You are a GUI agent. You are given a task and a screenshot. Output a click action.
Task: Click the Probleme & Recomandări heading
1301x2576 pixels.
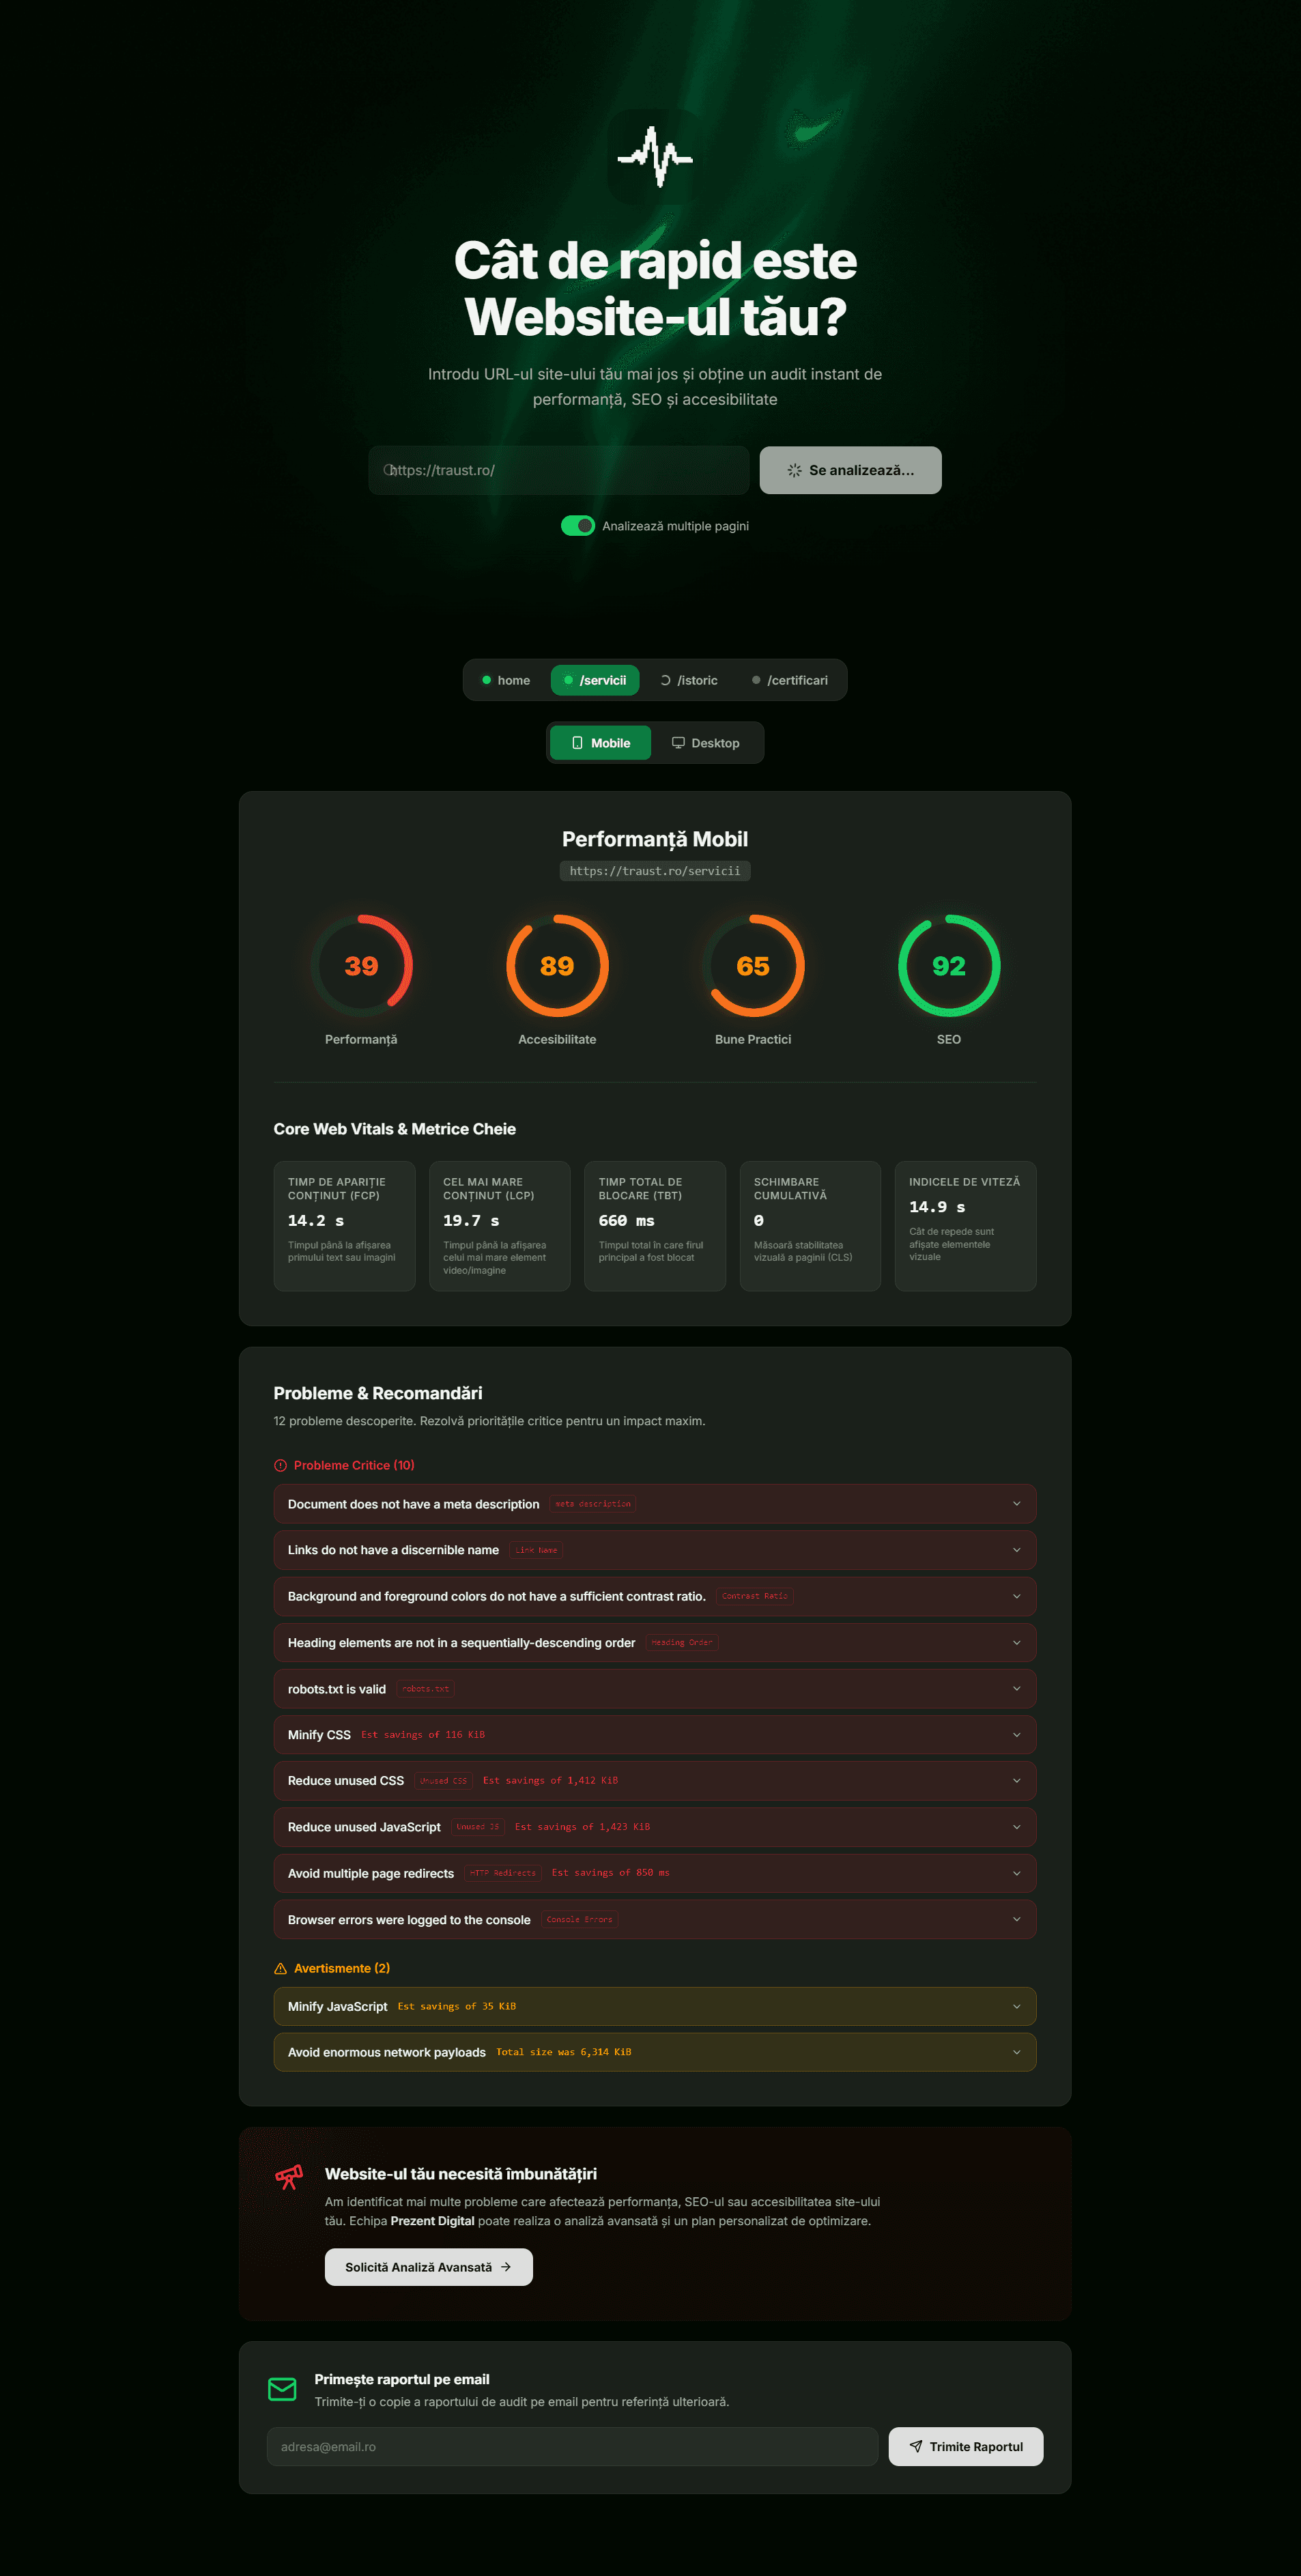[x=378, y=1393]
